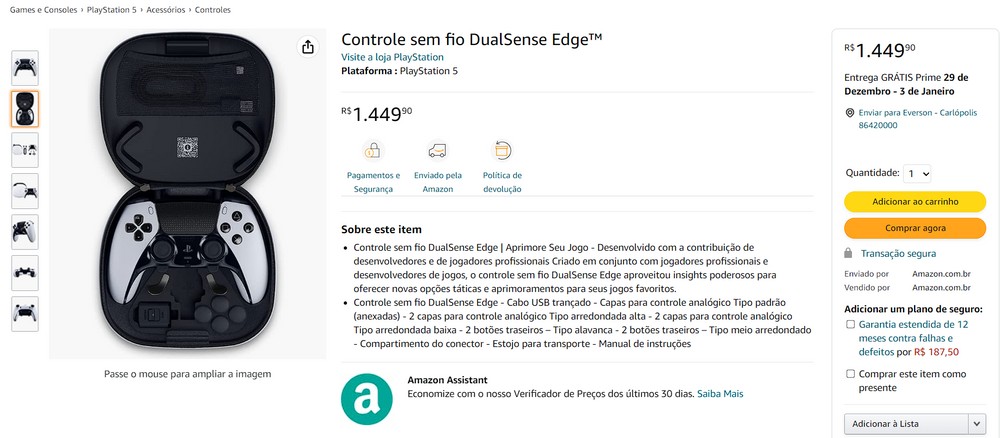Screen dimensions: 1000x438
Task: Click the Enviado pela Amazon truck icon
Action: click(438, 151)
